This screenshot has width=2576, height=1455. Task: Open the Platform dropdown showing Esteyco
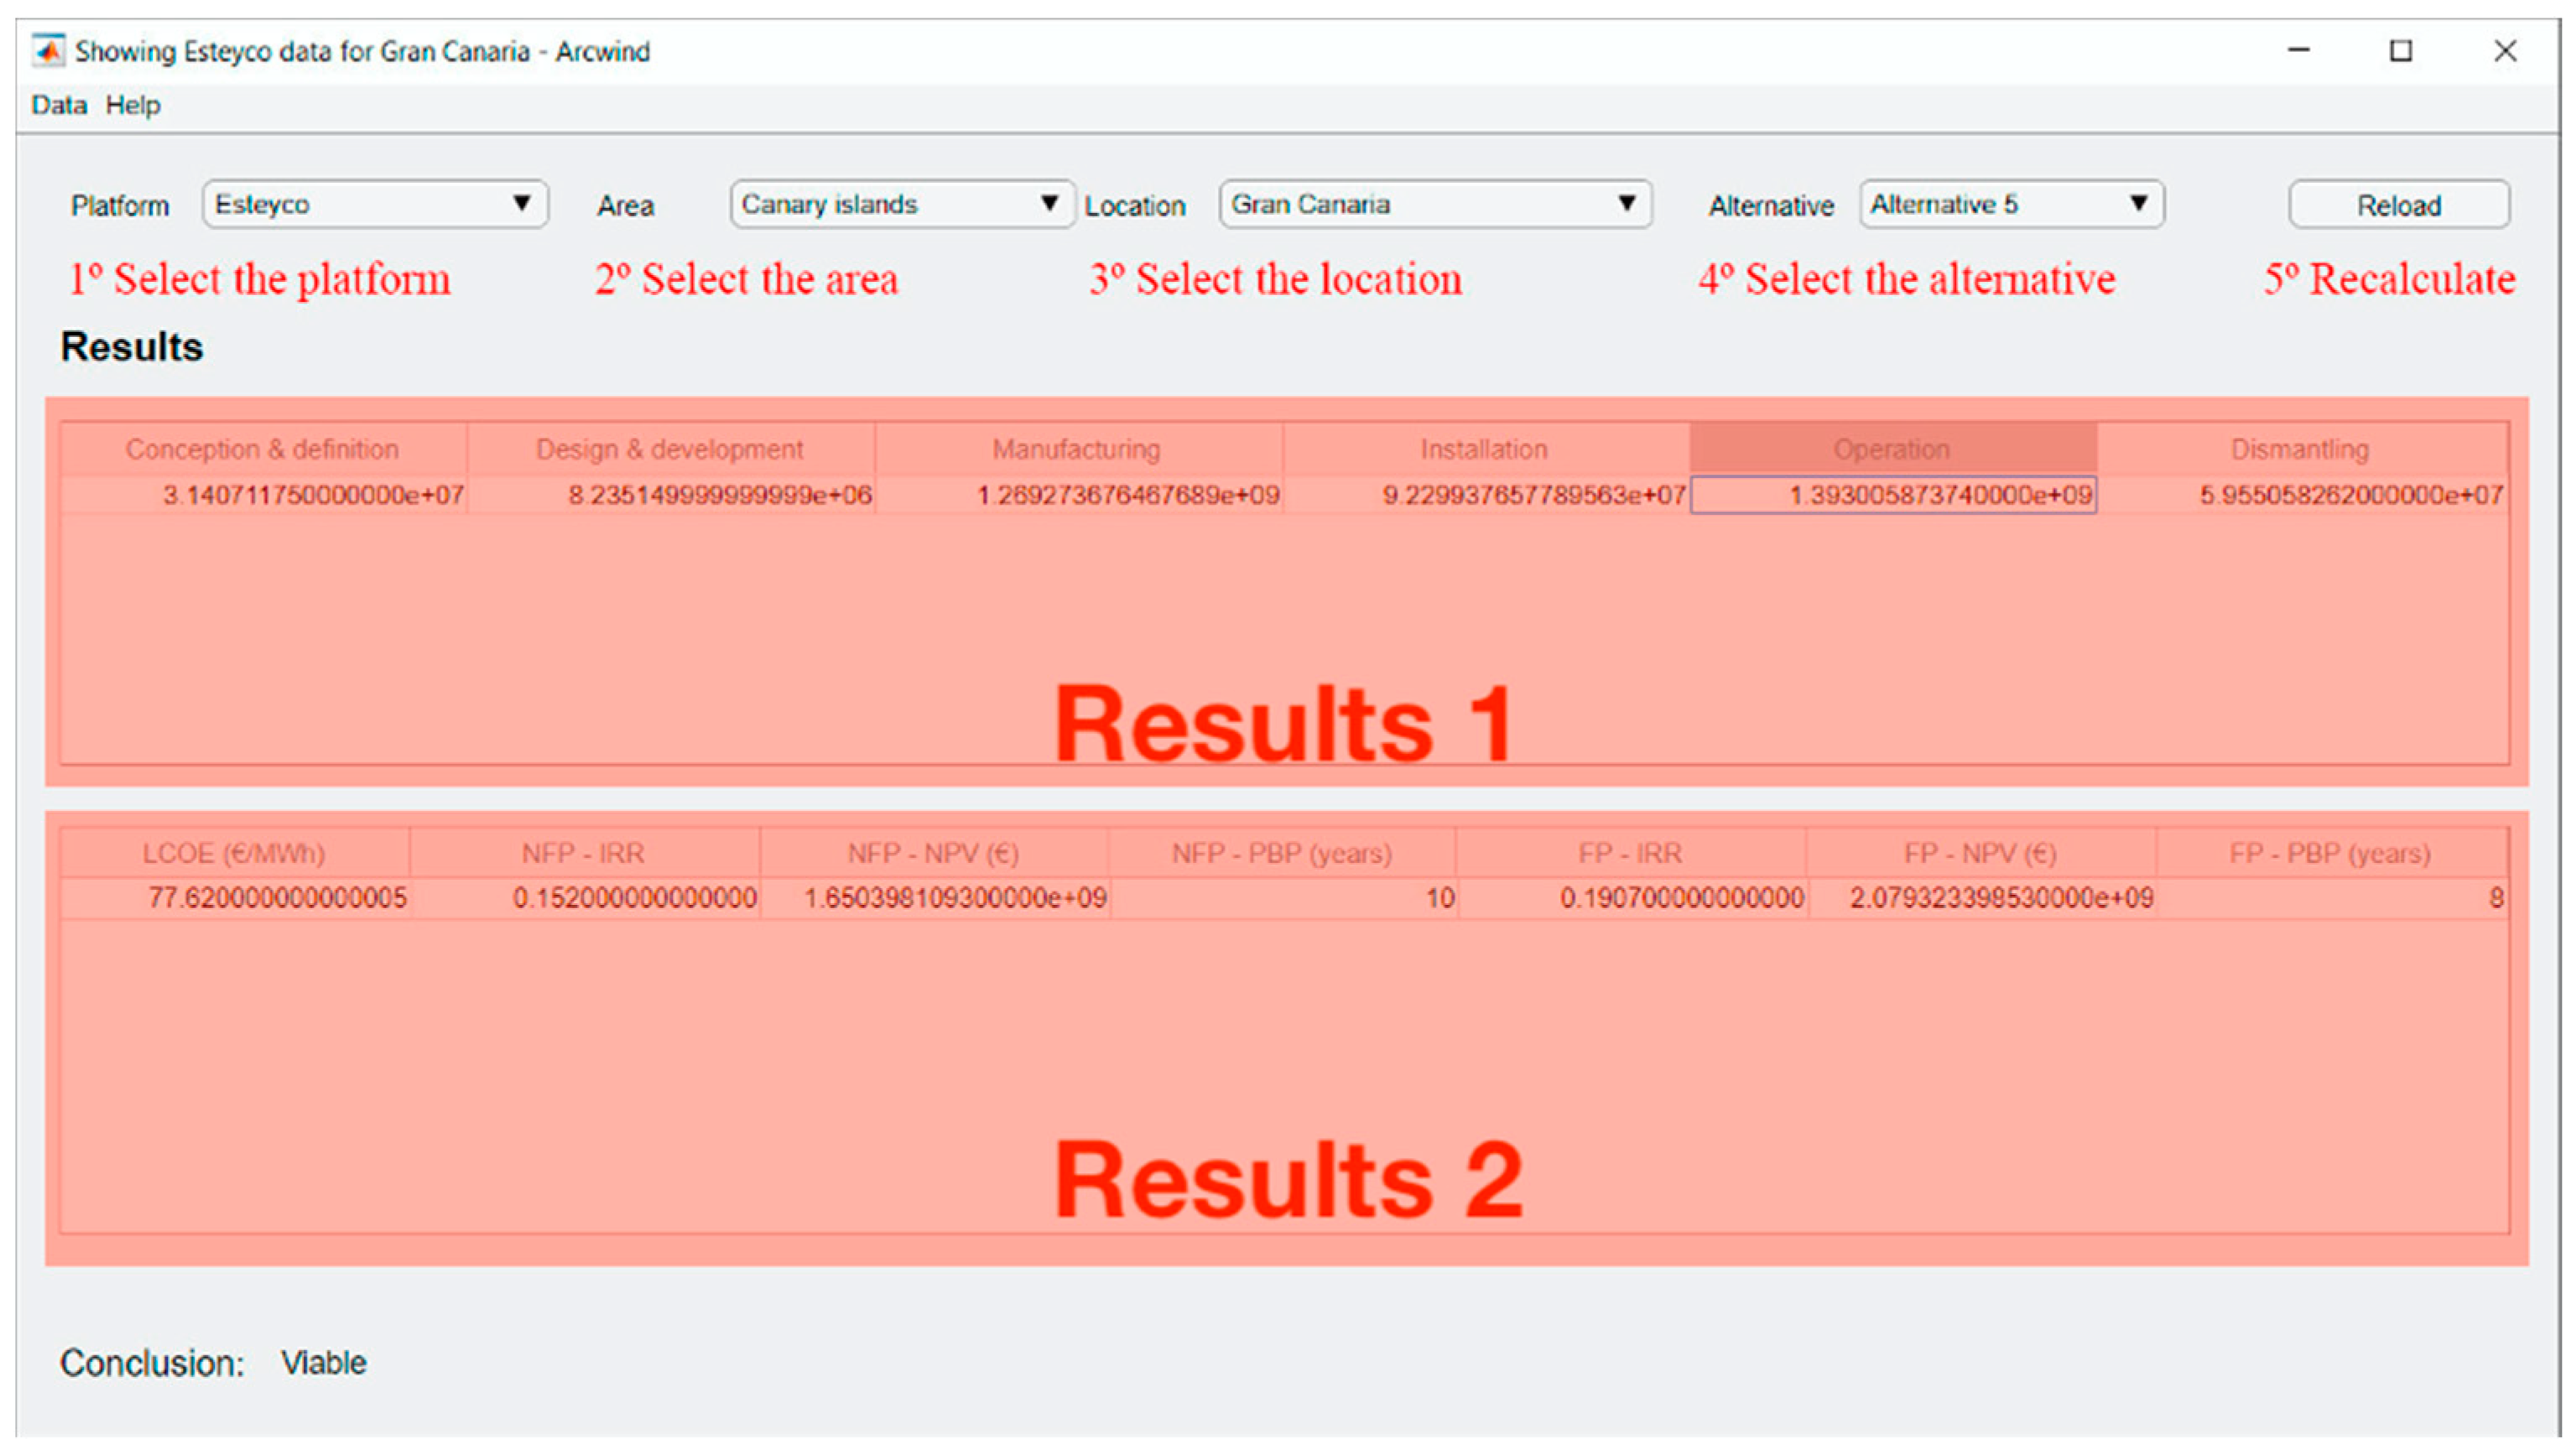(374, 204)
